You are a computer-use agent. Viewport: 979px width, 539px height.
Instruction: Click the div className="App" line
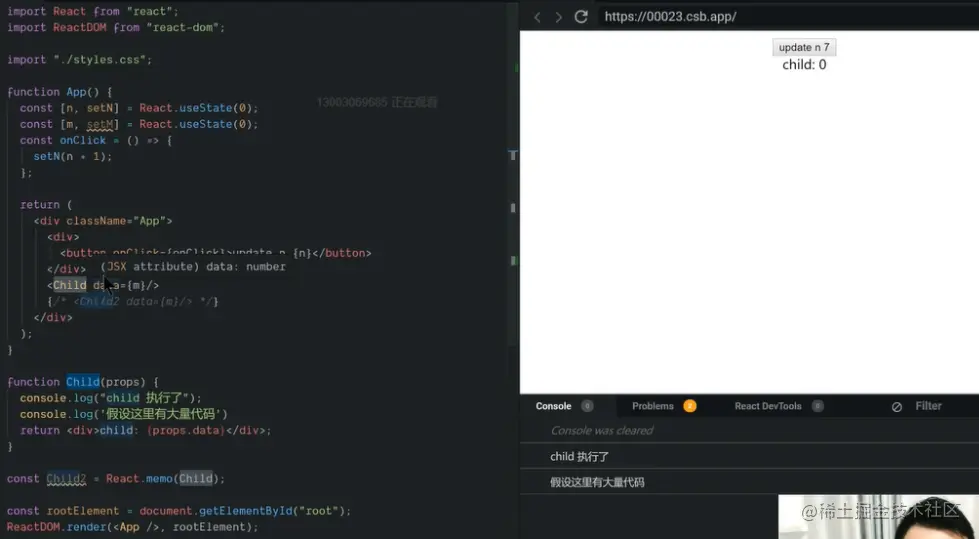[103, 221]
